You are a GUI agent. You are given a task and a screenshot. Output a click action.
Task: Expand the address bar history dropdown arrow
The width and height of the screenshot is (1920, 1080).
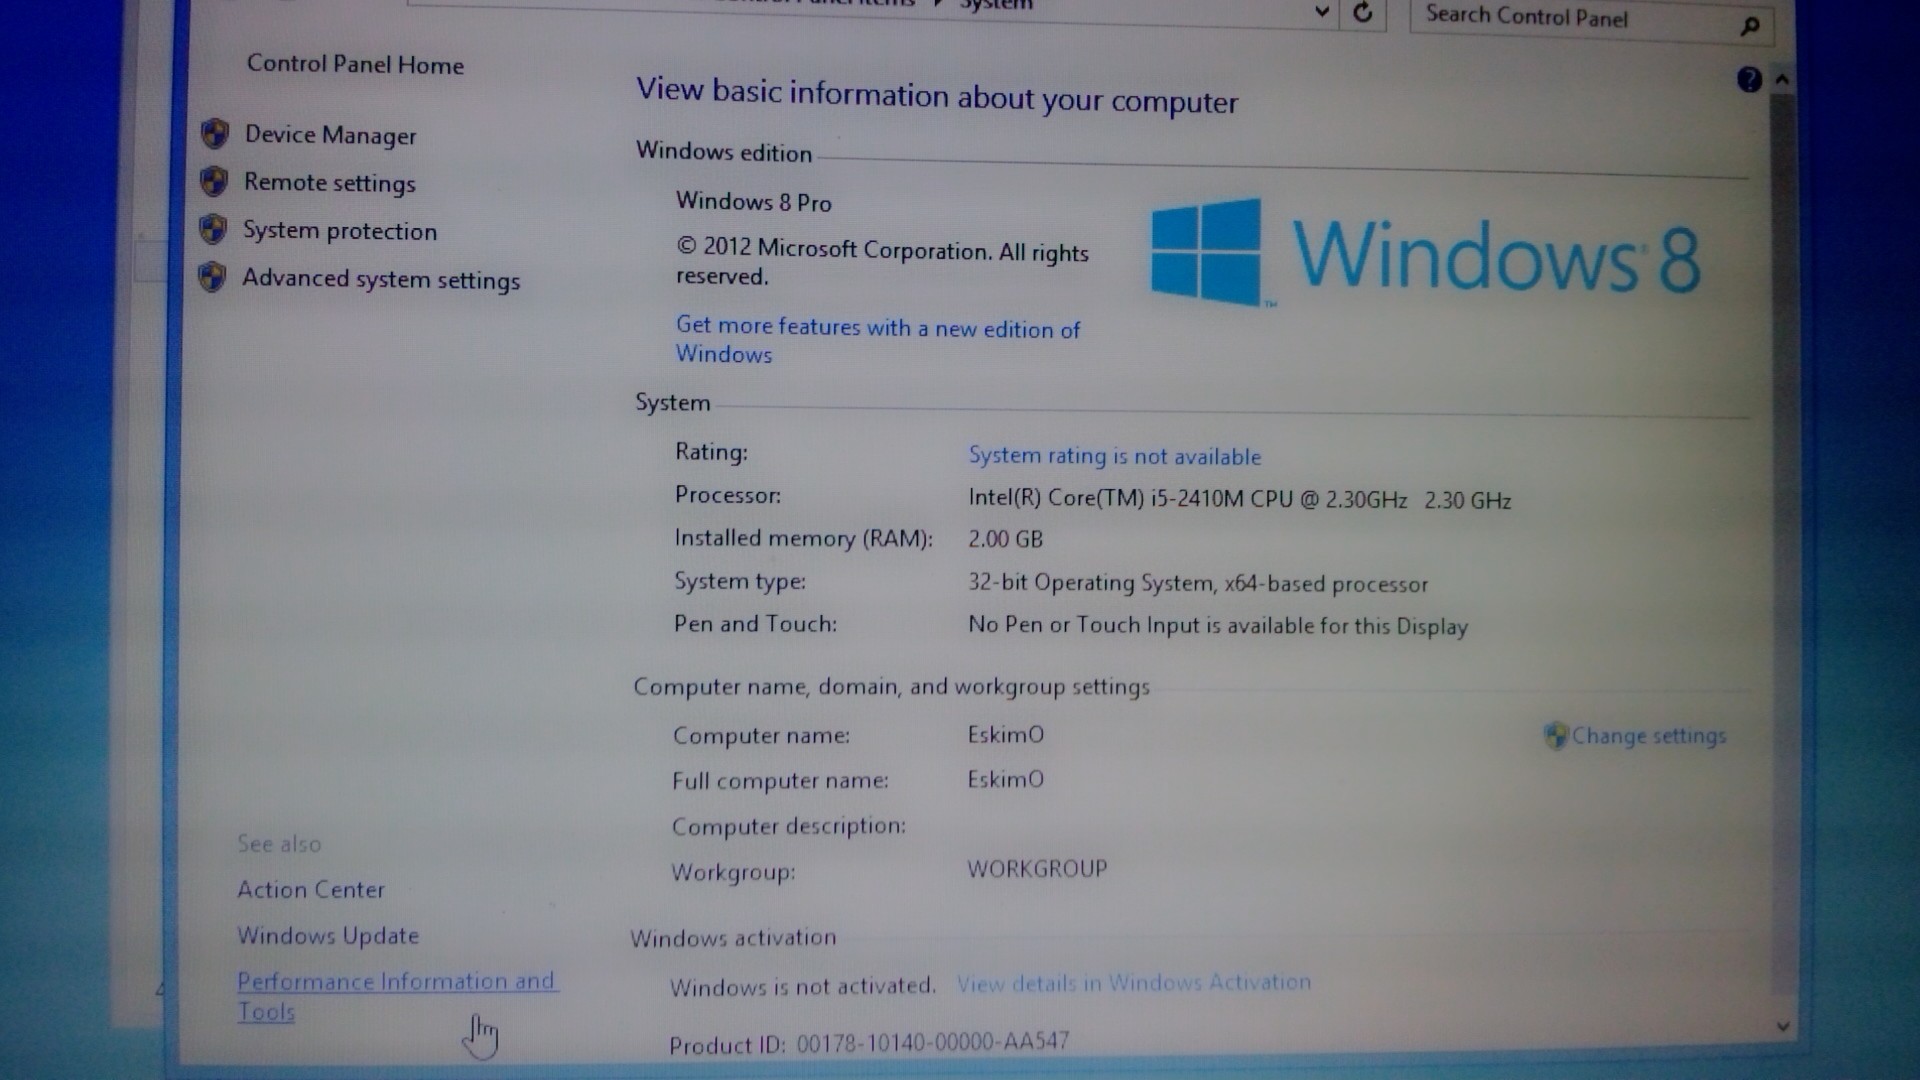tap(1321, 13)
